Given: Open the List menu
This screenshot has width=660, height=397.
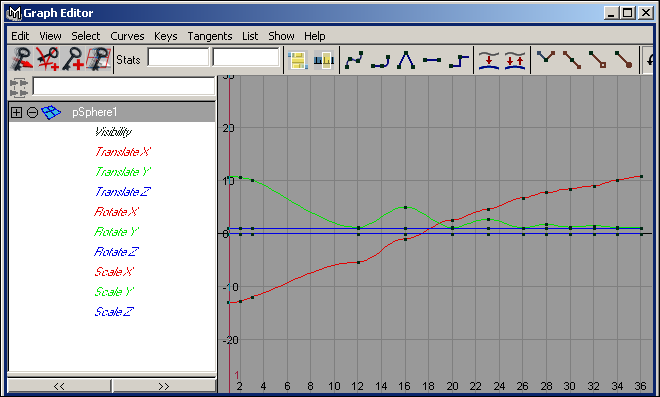Looking at the screenshot, I should 250,36.
